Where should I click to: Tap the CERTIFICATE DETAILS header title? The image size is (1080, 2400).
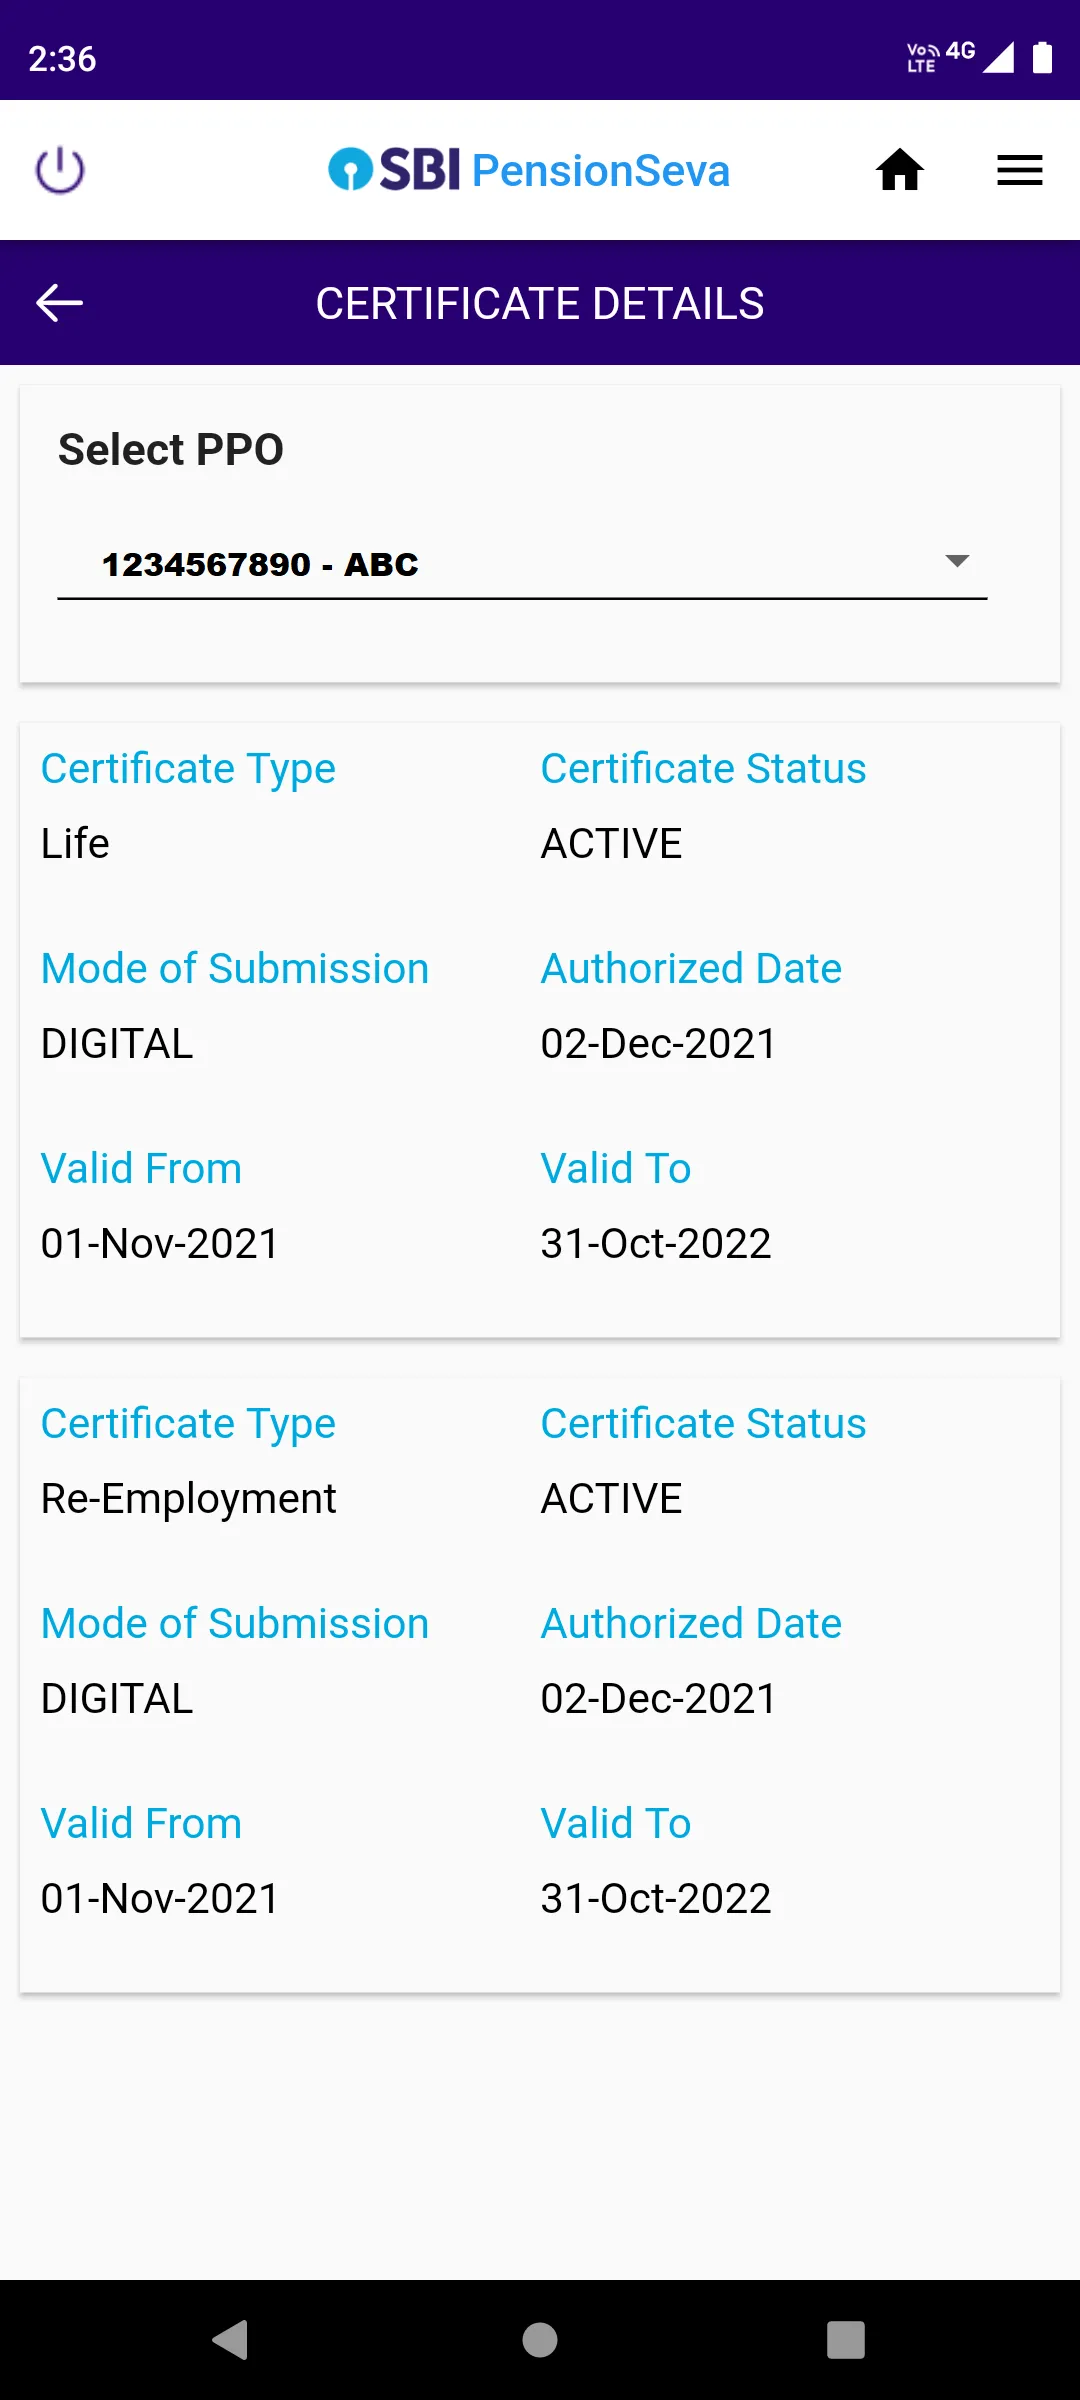pos(540,303)
